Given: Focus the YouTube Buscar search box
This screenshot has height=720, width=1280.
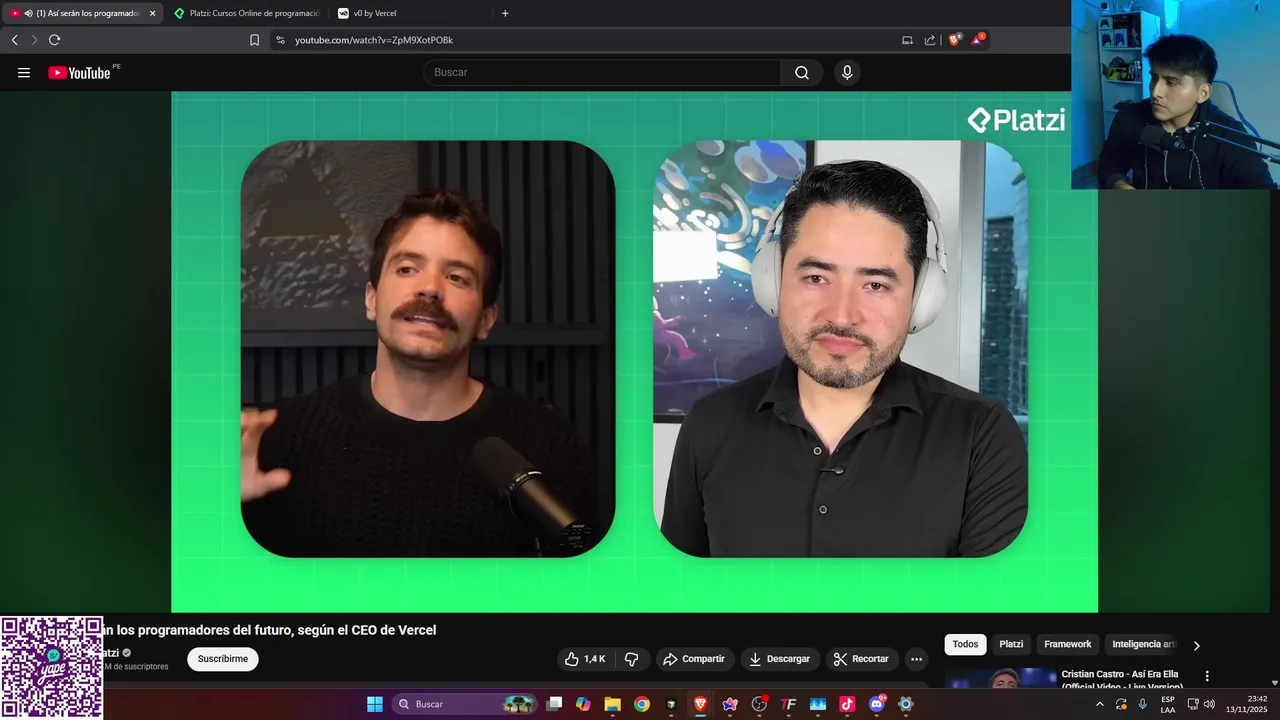Looking at the screenshot, I should 602,72.
